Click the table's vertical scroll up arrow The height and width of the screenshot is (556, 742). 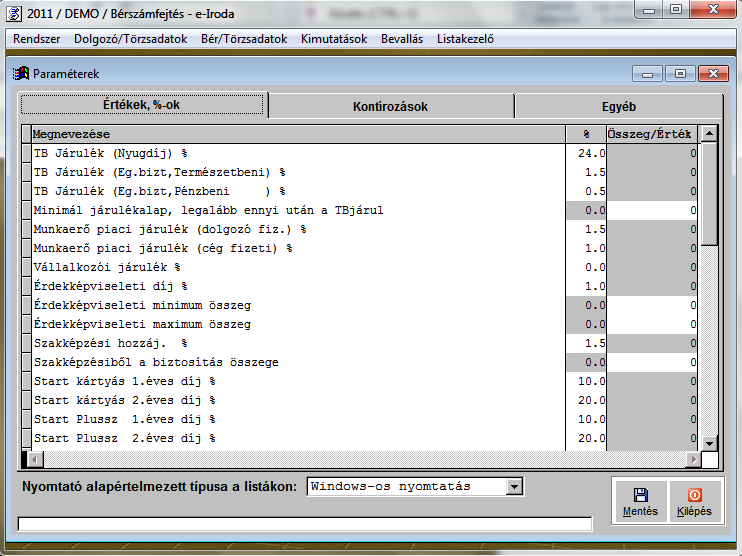tap(709, 133)
